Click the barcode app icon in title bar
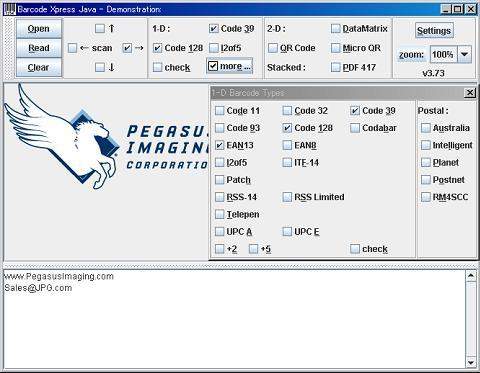The image size is (480, 373). [x=10, y=9]
